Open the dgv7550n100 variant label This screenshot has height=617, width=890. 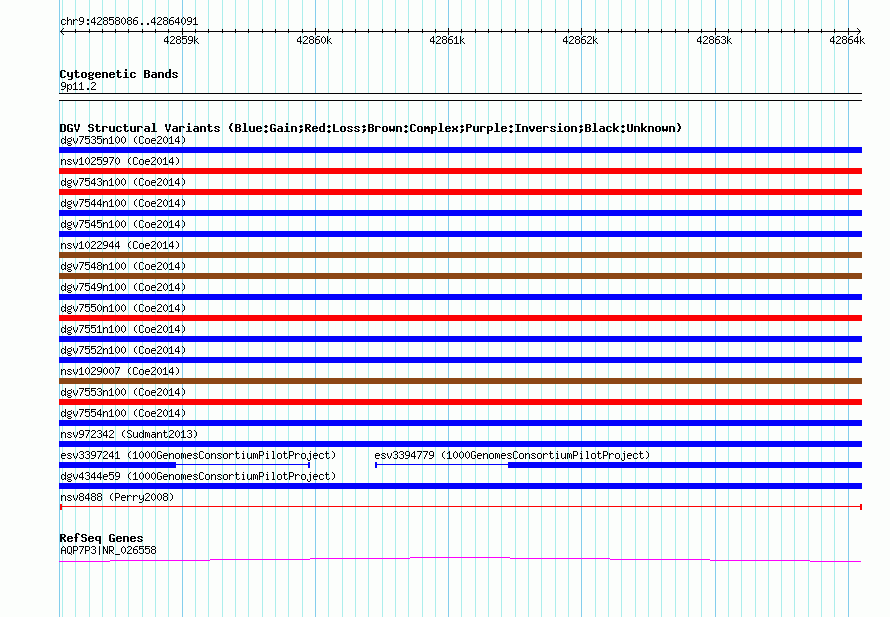[122, 308]
